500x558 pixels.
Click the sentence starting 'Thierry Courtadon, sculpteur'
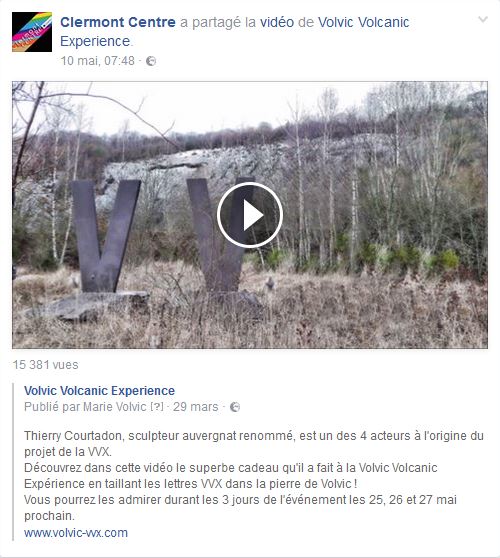point(254,443)
